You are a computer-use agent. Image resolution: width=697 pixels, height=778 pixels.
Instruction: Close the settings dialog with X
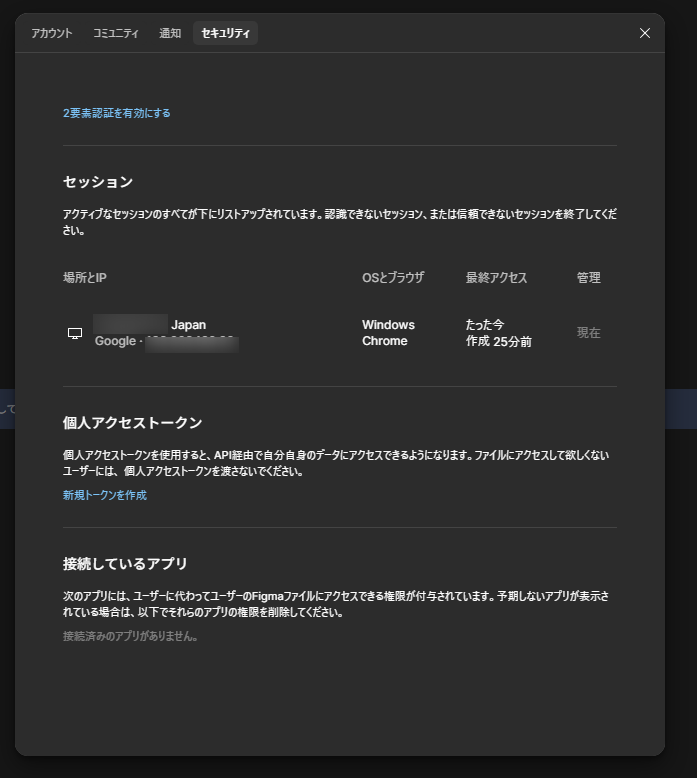(645, 33)
